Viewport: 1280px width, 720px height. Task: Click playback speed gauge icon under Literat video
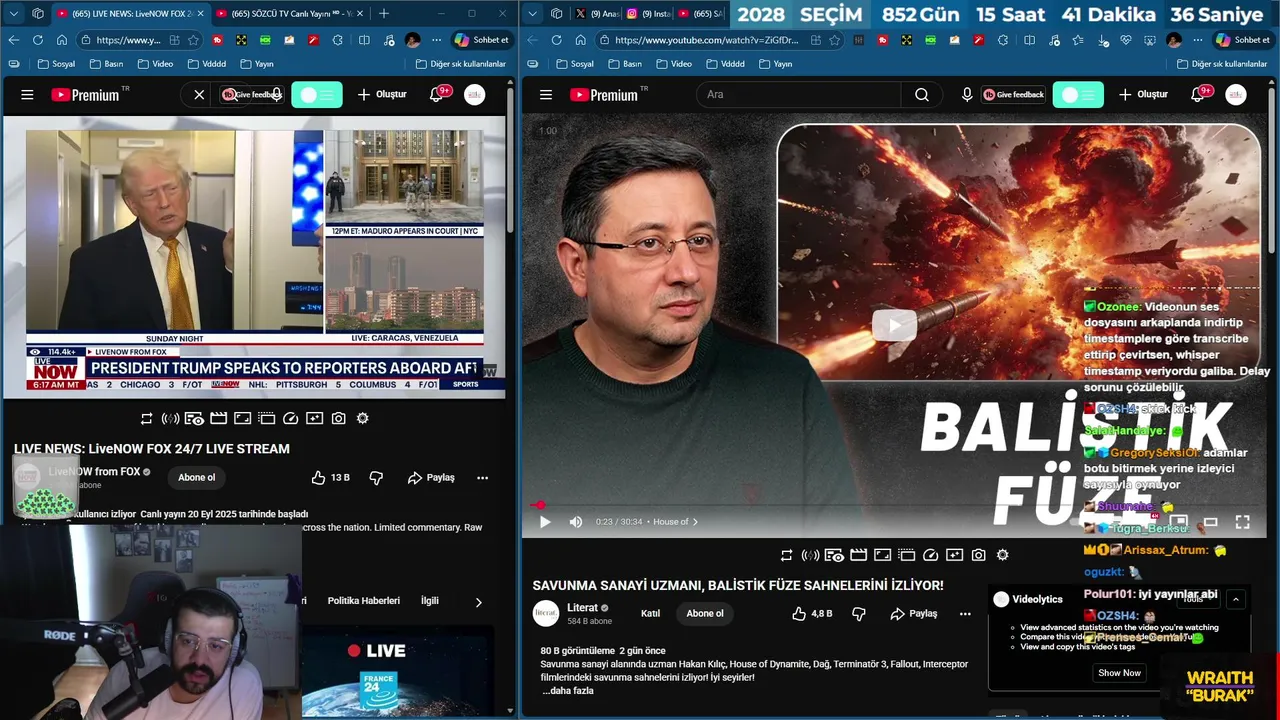(931, 555)
